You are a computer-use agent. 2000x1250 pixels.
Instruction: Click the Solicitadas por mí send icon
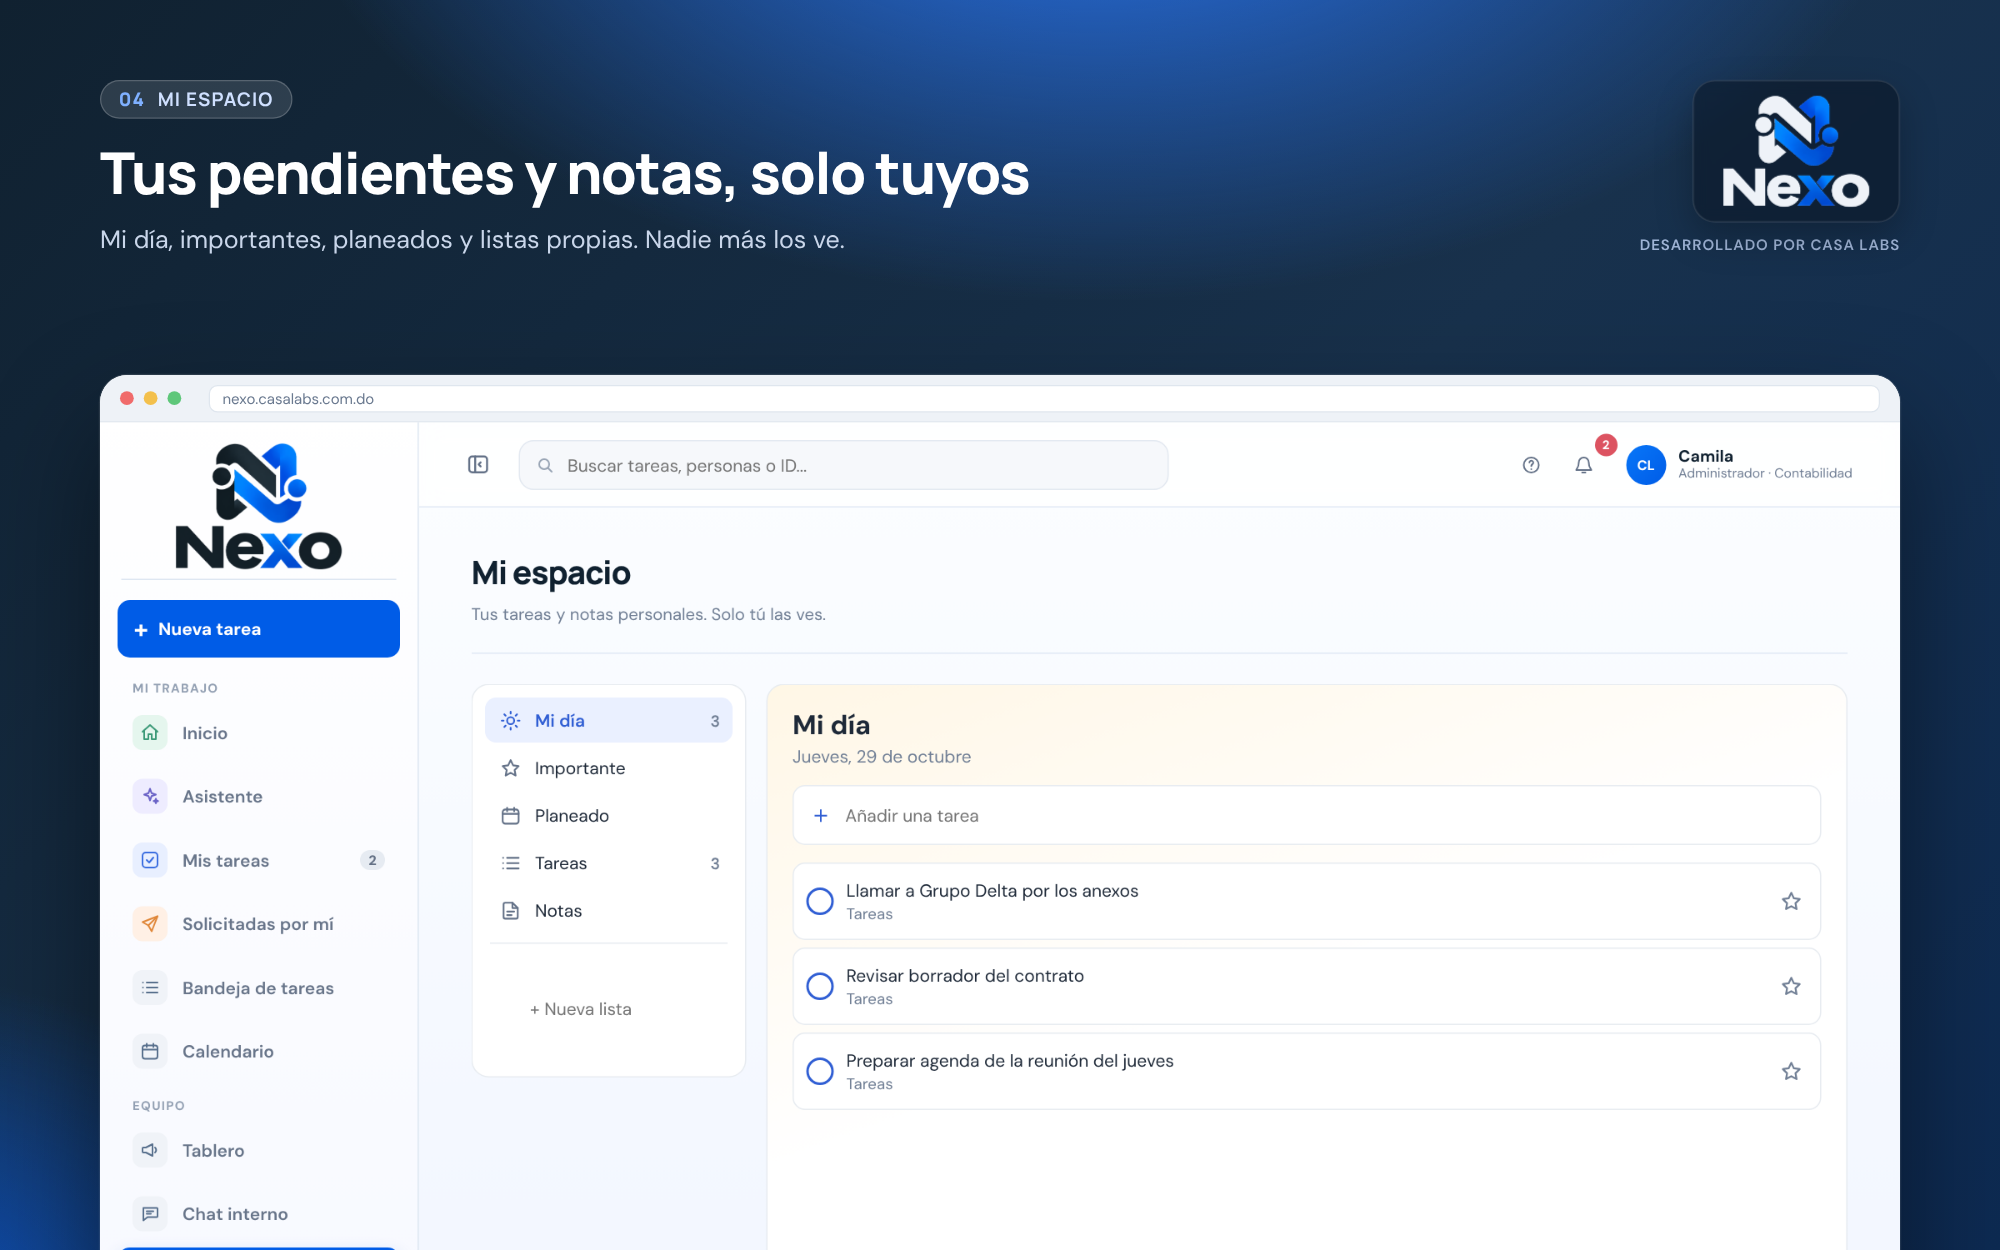pos(150,924)
